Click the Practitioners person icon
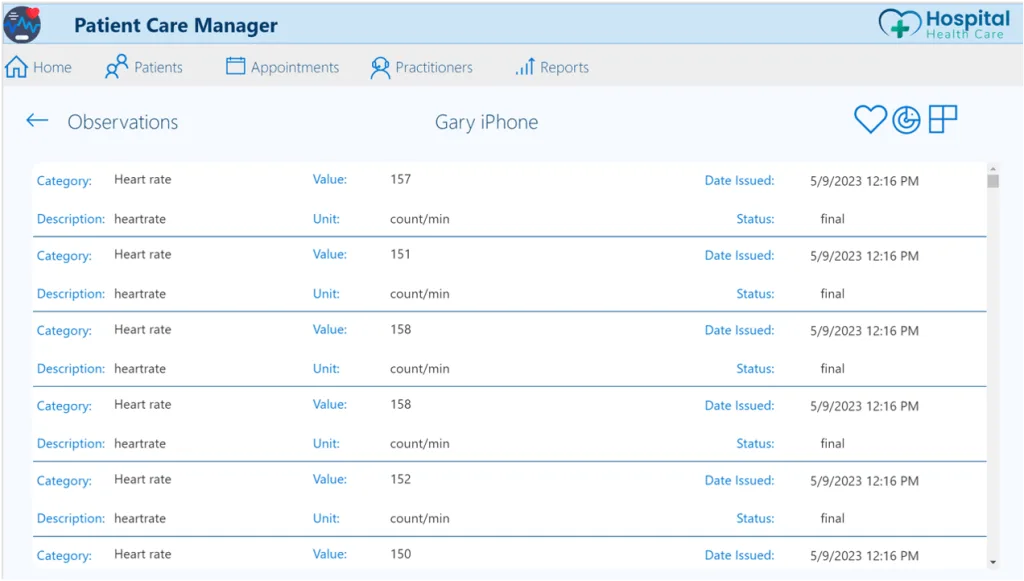The image size is (1024, 581). tap(379, 67)
